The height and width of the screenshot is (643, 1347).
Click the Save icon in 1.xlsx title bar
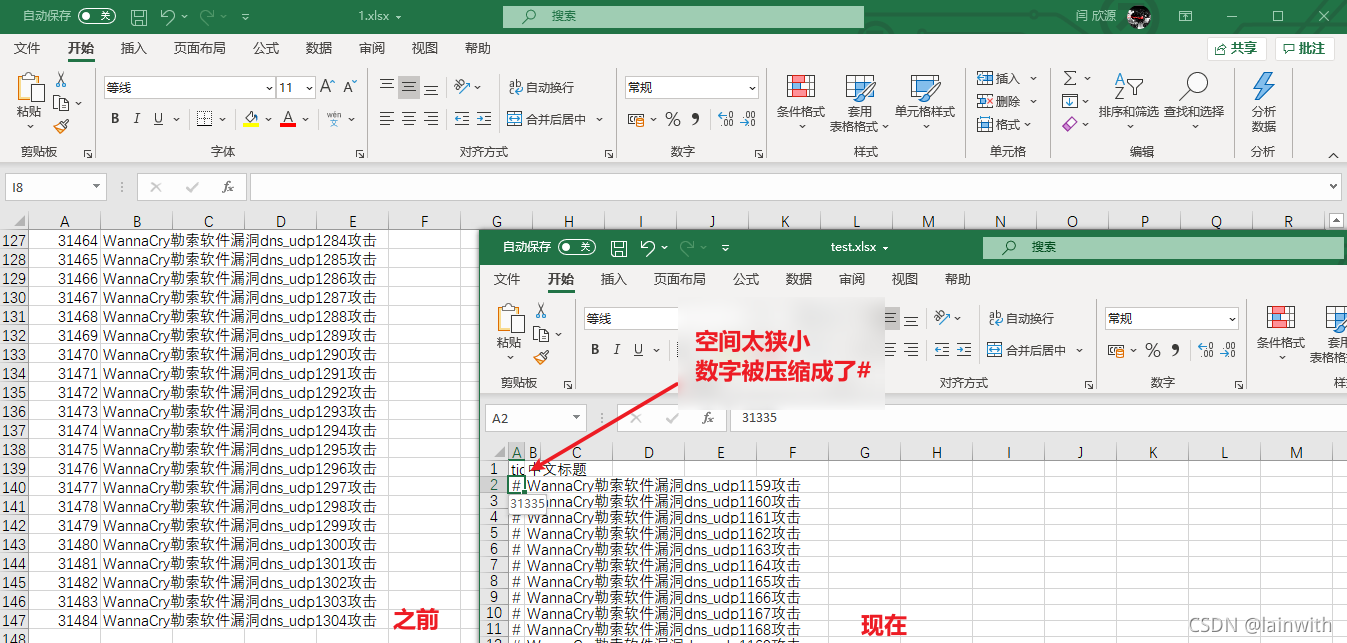139,17
